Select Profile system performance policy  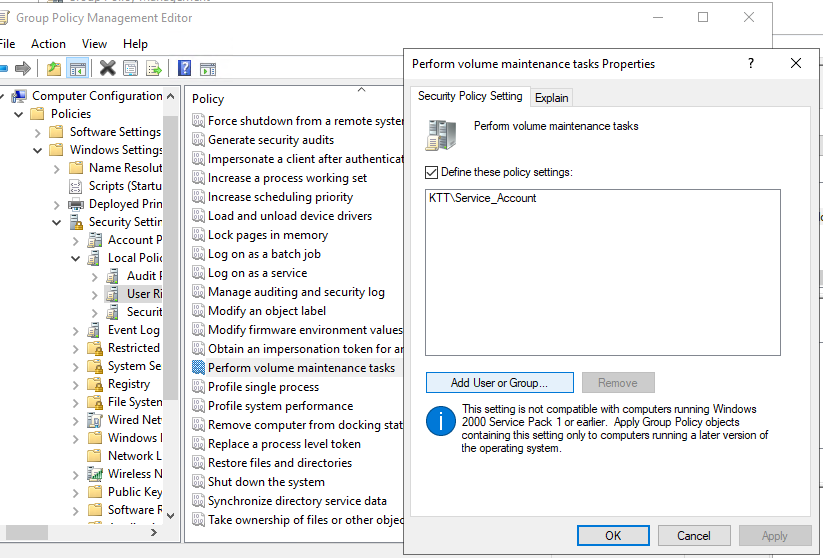tap(280, 406)
